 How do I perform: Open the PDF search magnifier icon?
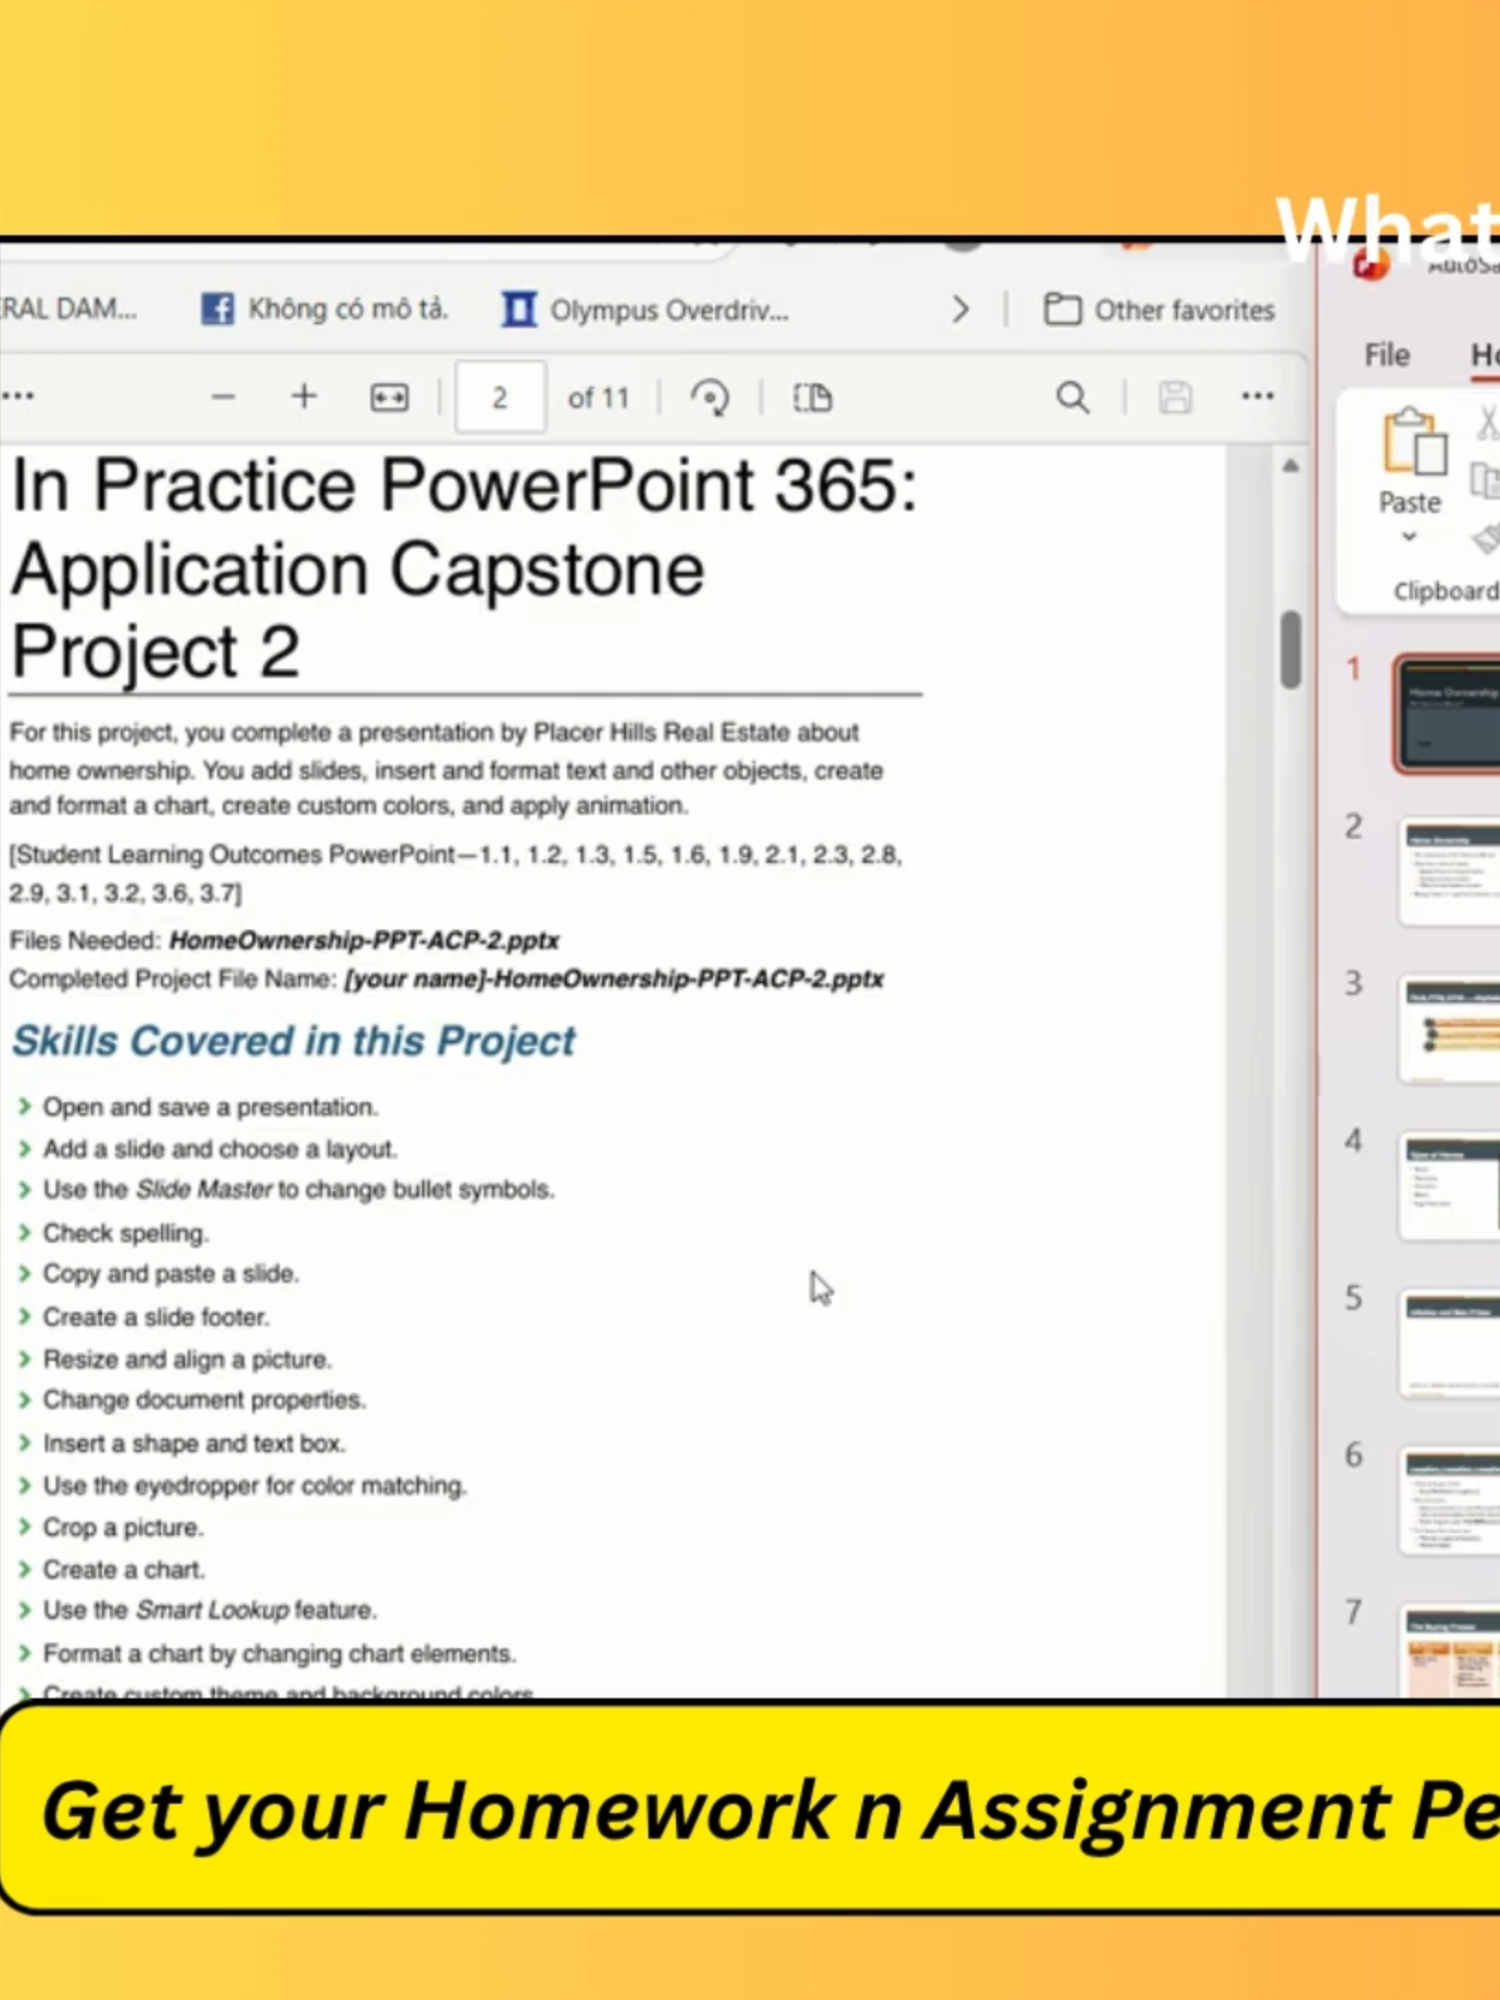click(1073, 398)
